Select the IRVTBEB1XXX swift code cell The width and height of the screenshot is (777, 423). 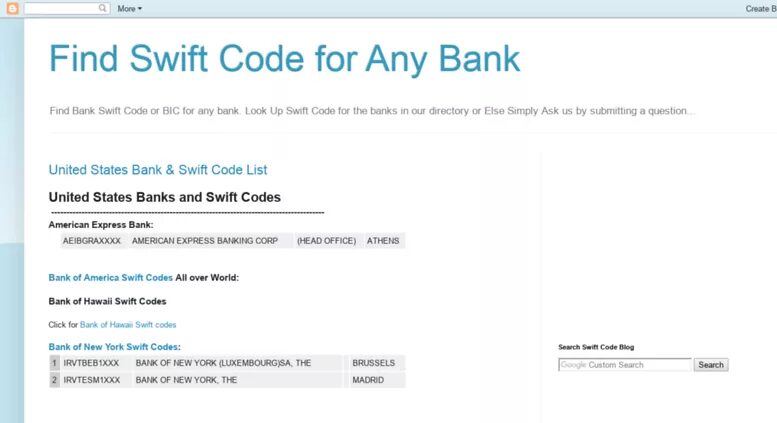[x=91, y=363]
